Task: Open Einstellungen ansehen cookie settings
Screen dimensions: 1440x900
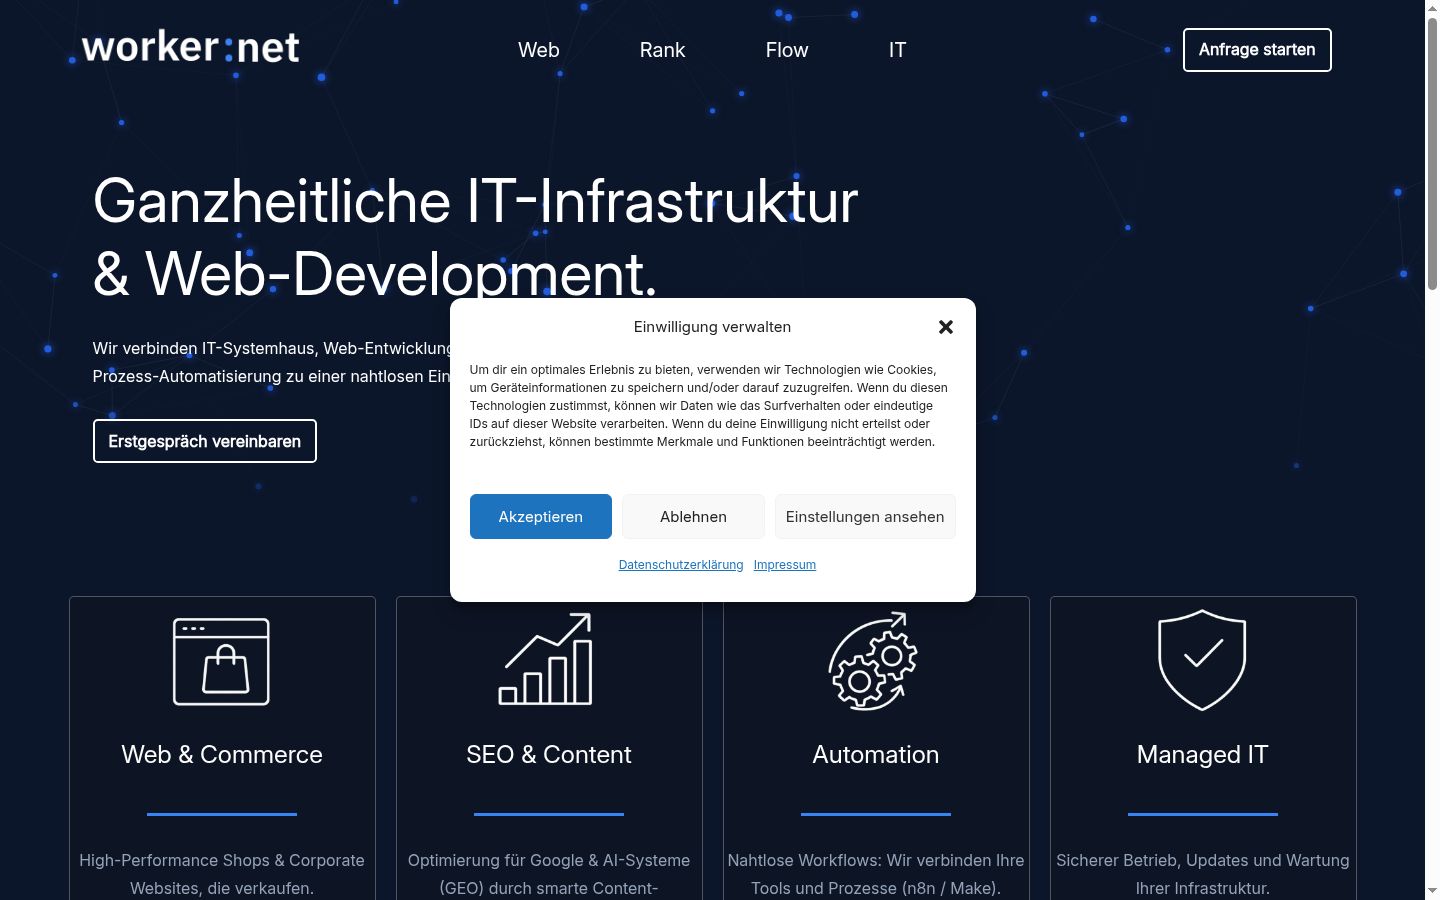Action: click(865, 517)
